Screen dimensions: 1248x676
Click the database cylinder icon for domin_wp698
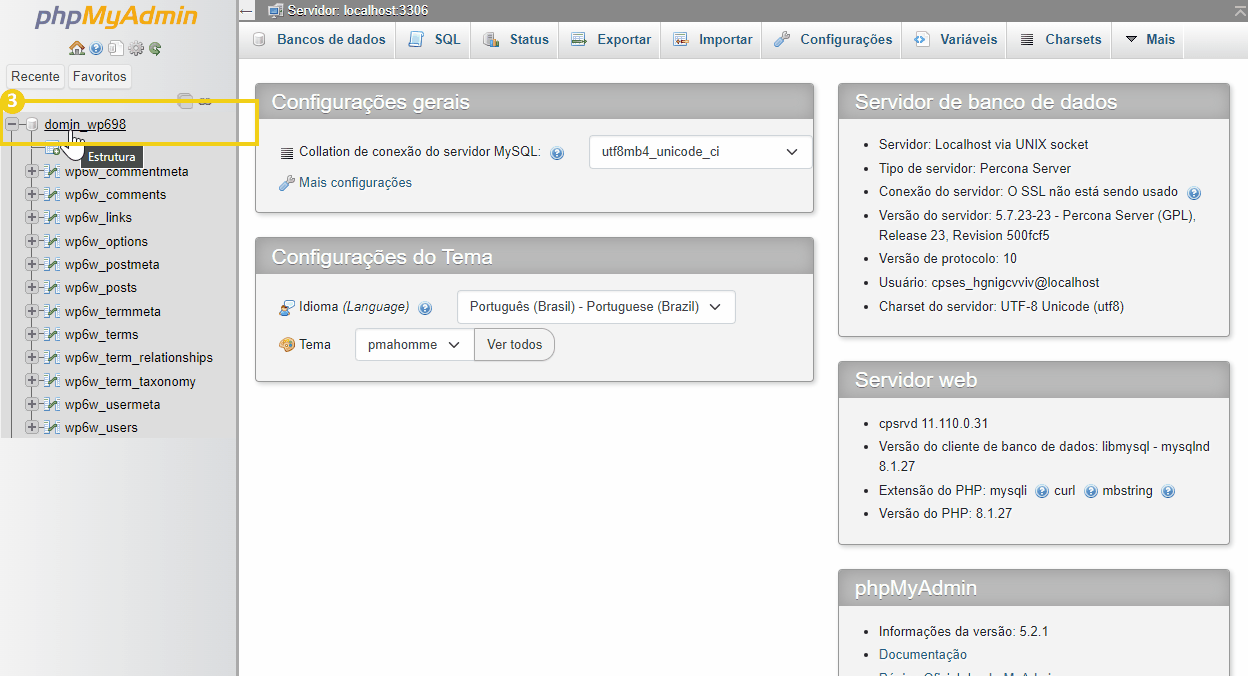tap(32, 124)
